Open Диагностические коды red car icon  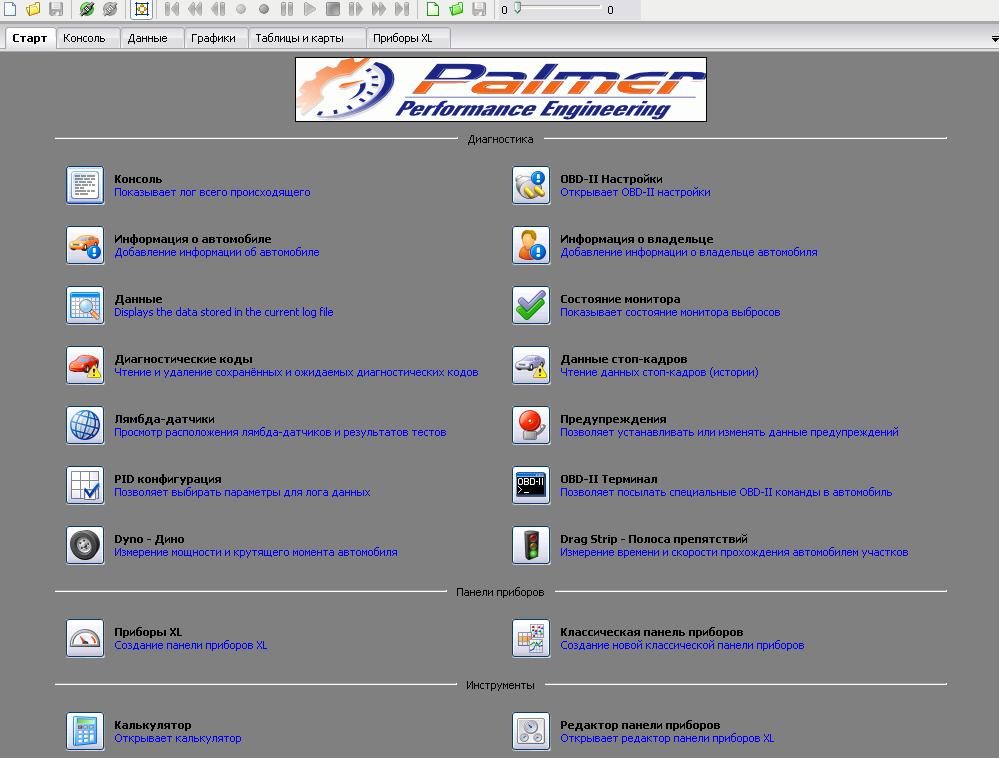85,365
